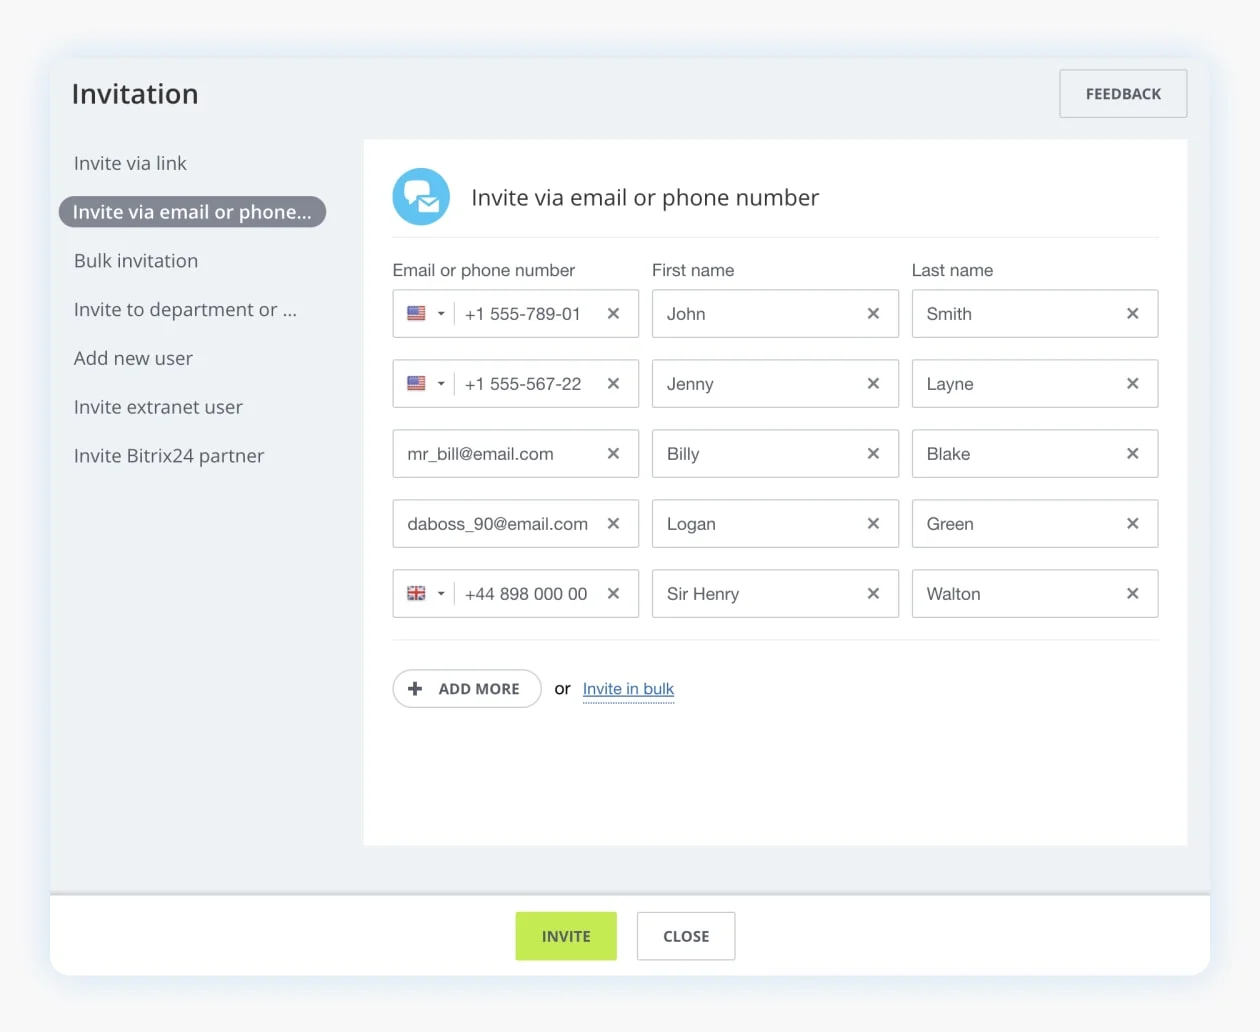
Task: Open country code dropdown for John's phone
Action: pyautogui.click(x=426, y=314)
